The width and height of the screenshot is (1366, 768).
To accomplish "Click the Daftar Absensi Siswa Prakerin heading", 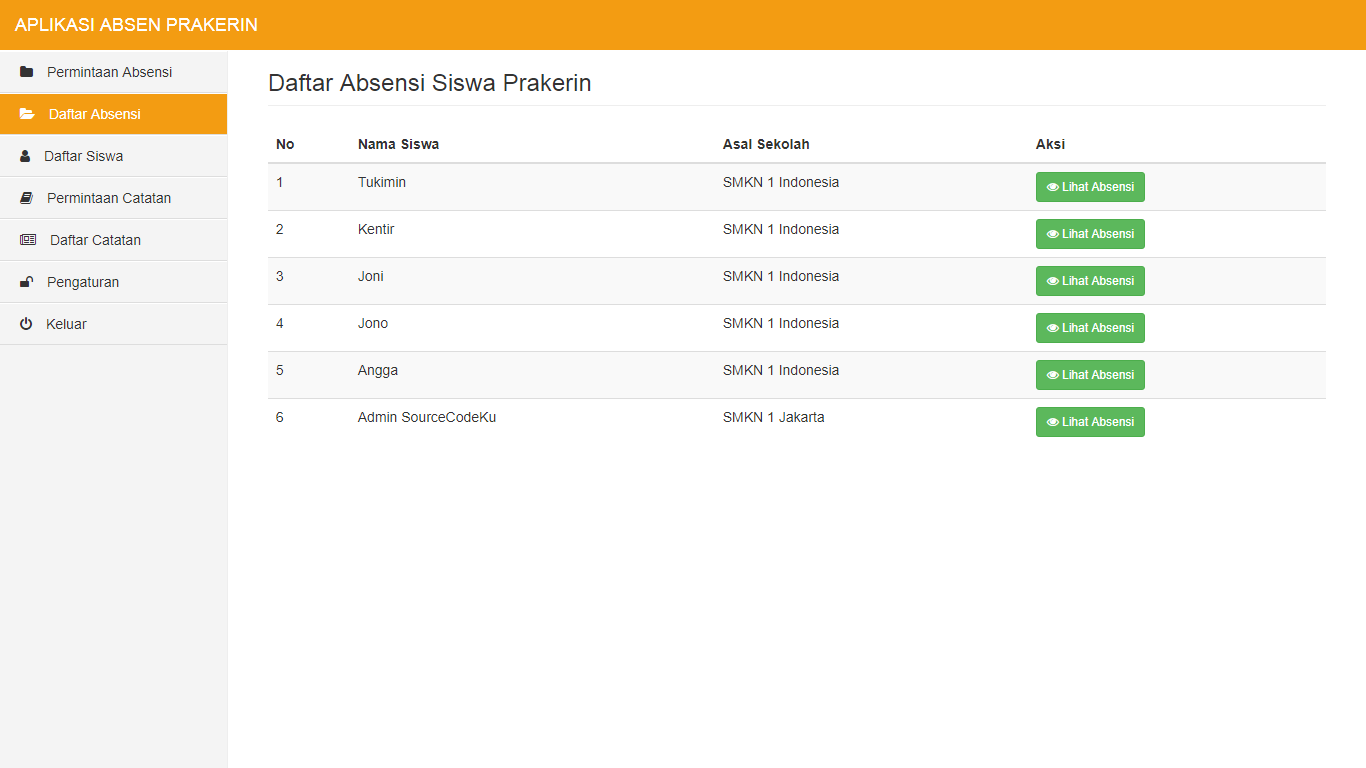I will click(x=430, y=83).
